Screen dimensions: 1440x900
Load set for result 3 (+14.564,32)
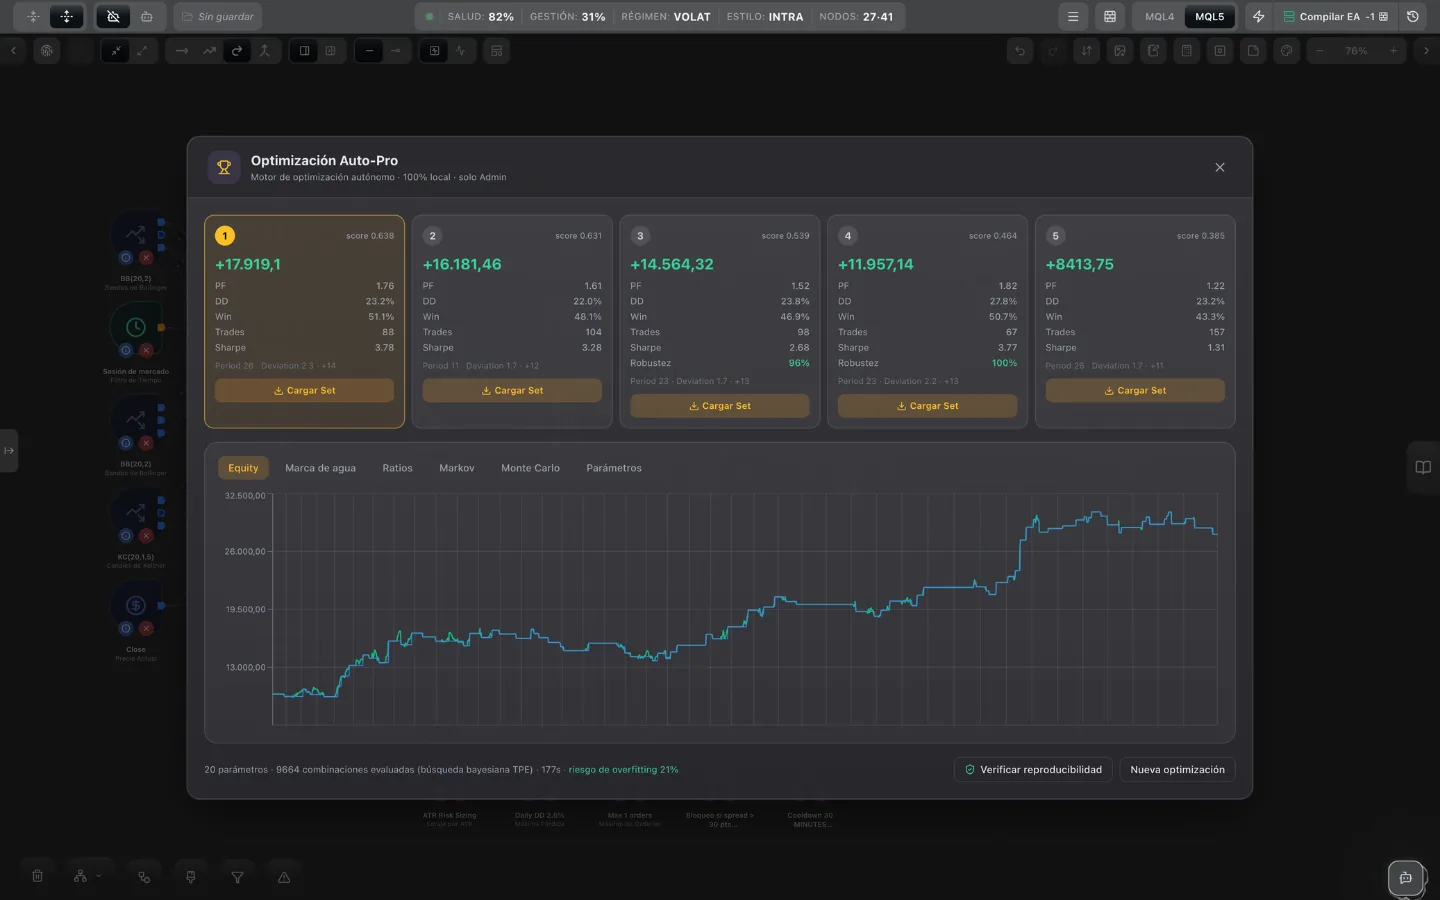720,406
